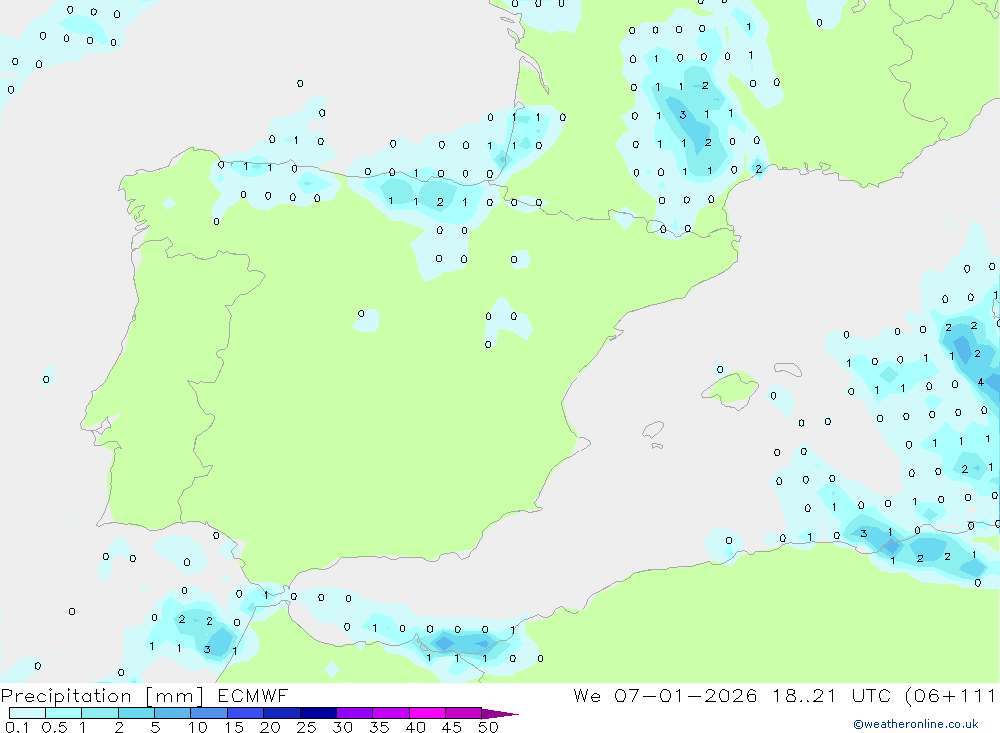The image size is (1000, 733).
Task: Click the "35" legend scale label
Action: tap(379, 727)
